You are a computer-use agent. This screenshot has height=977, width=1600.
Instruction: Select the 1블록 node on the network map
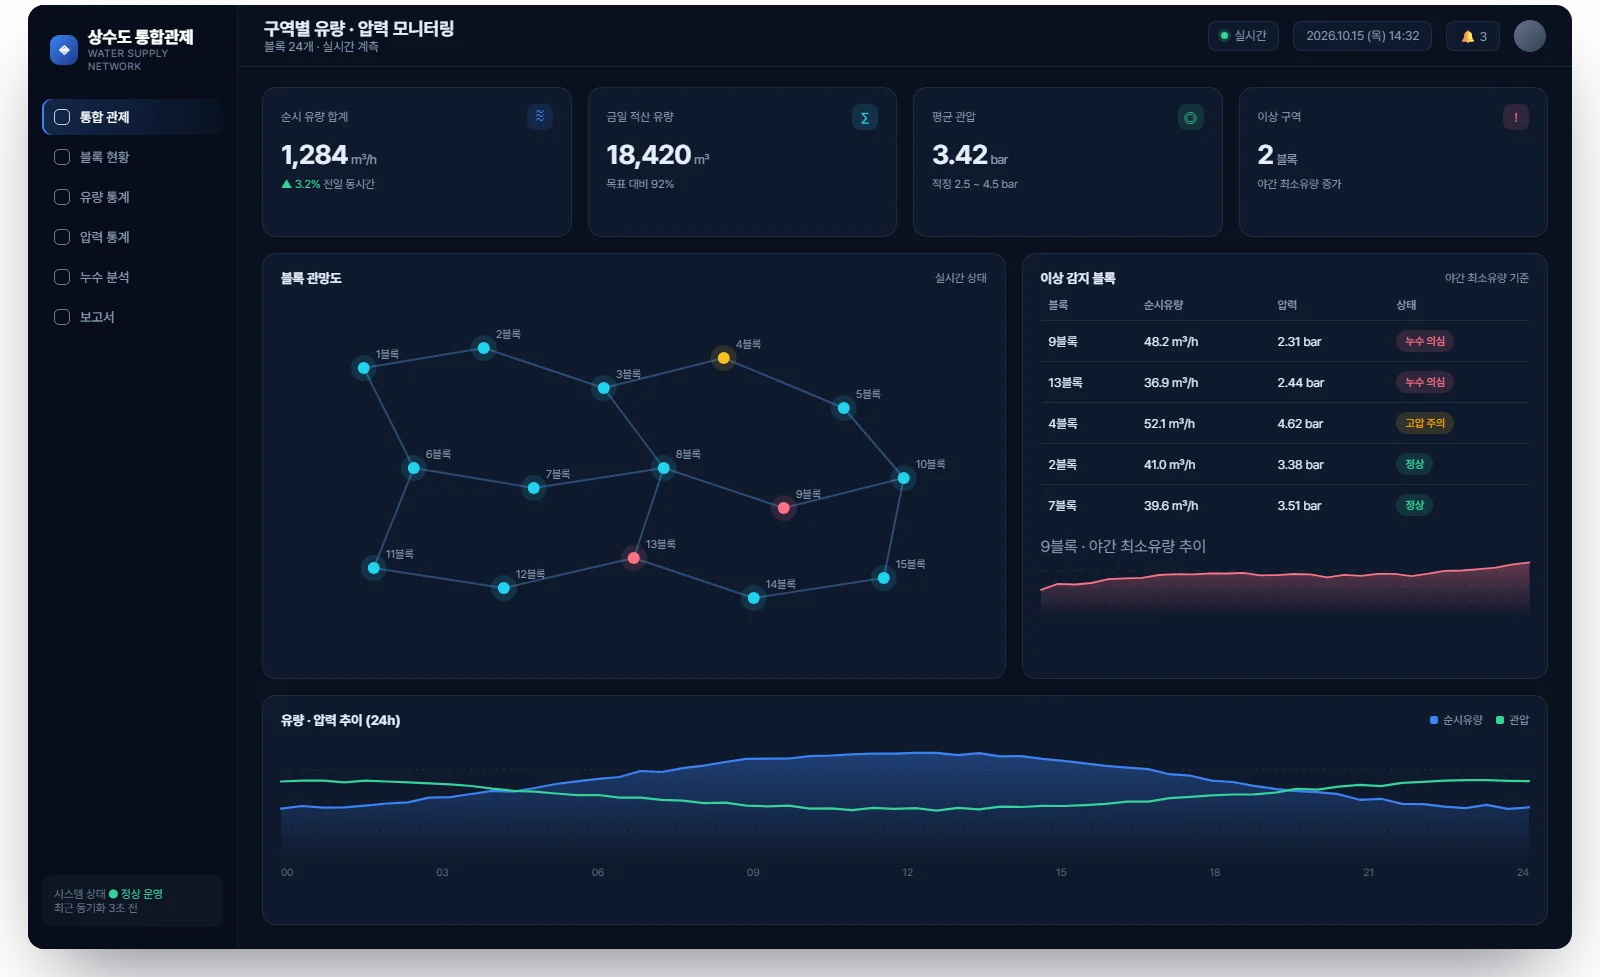point(363,368)
